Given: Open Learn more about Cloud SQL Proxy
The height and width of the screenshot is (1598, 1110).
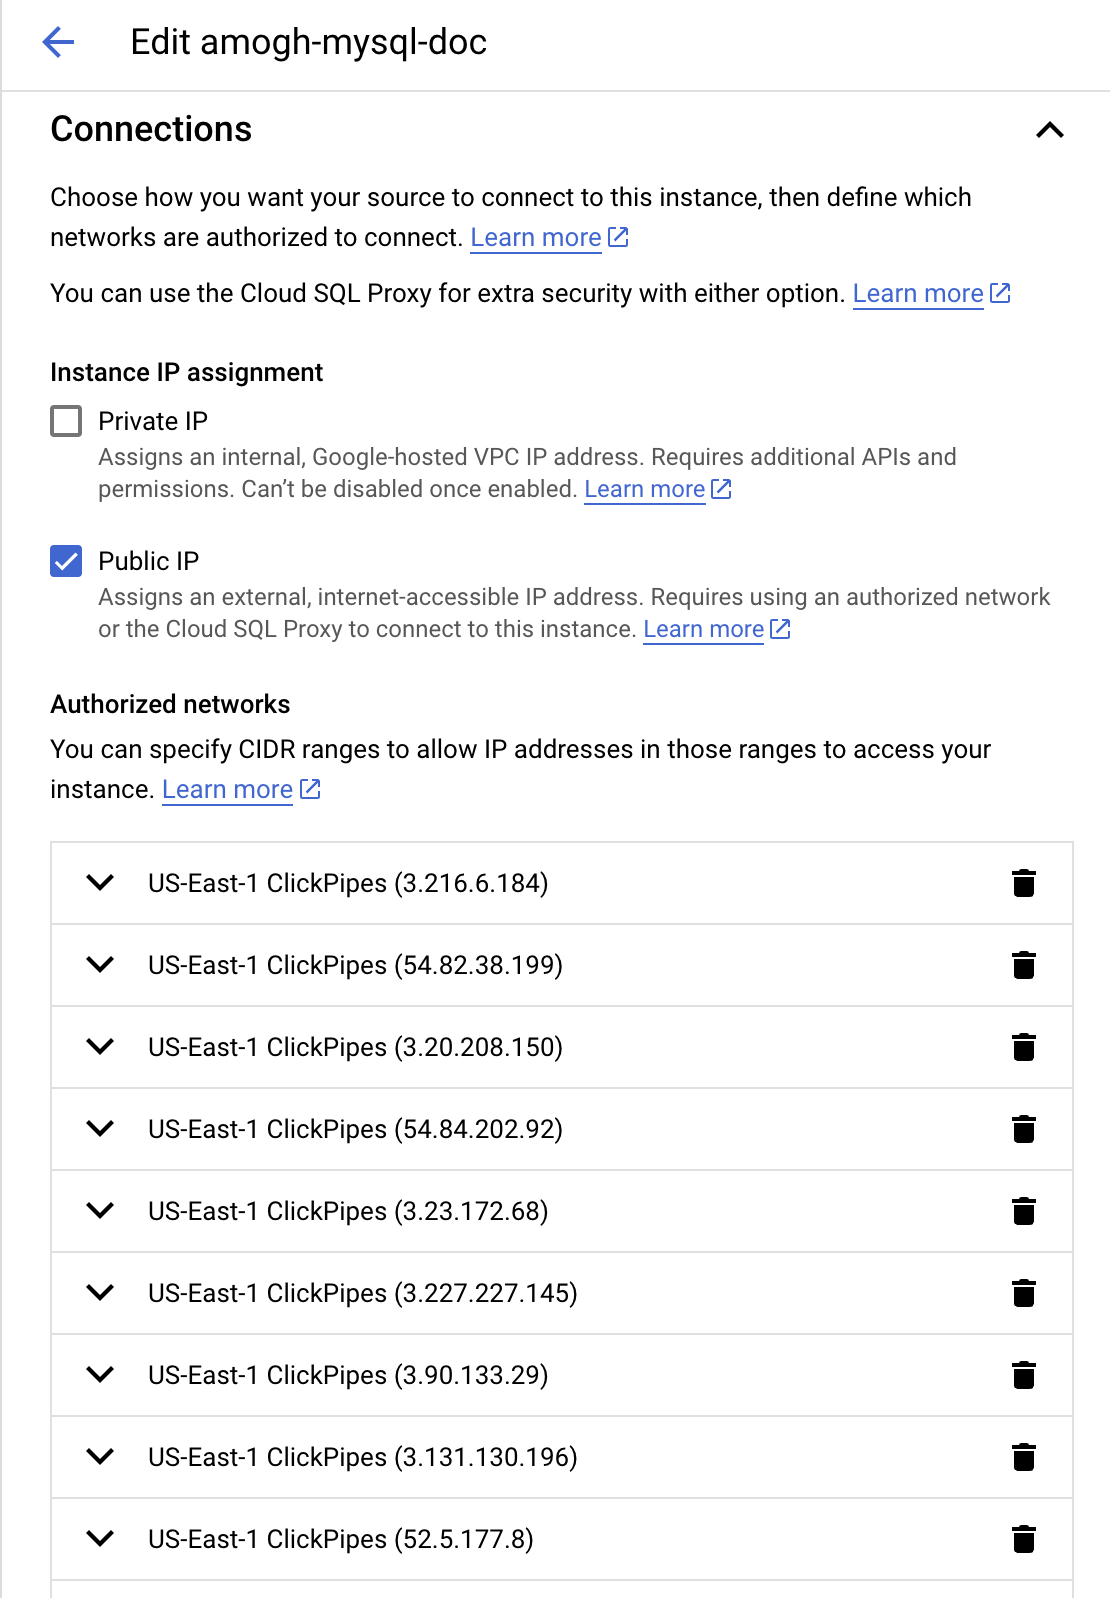Looking at the screenshot, I should pyautogui.click(x=918, y=293).
